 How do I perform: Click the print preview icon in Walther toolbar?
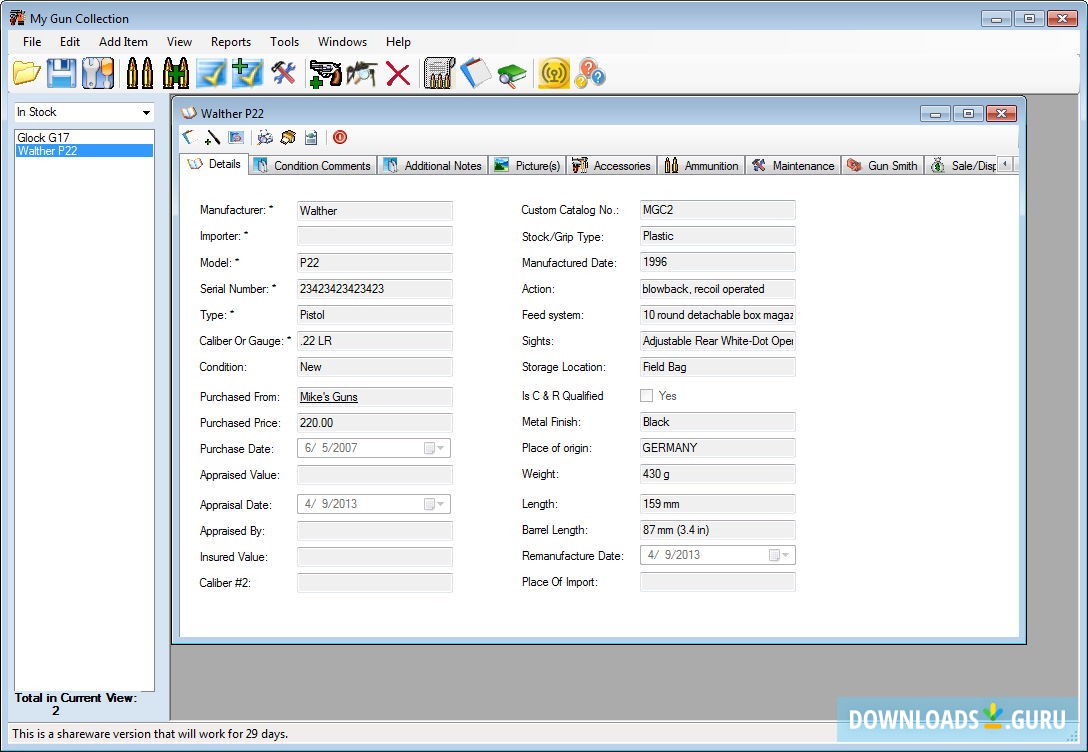point(264,137)
